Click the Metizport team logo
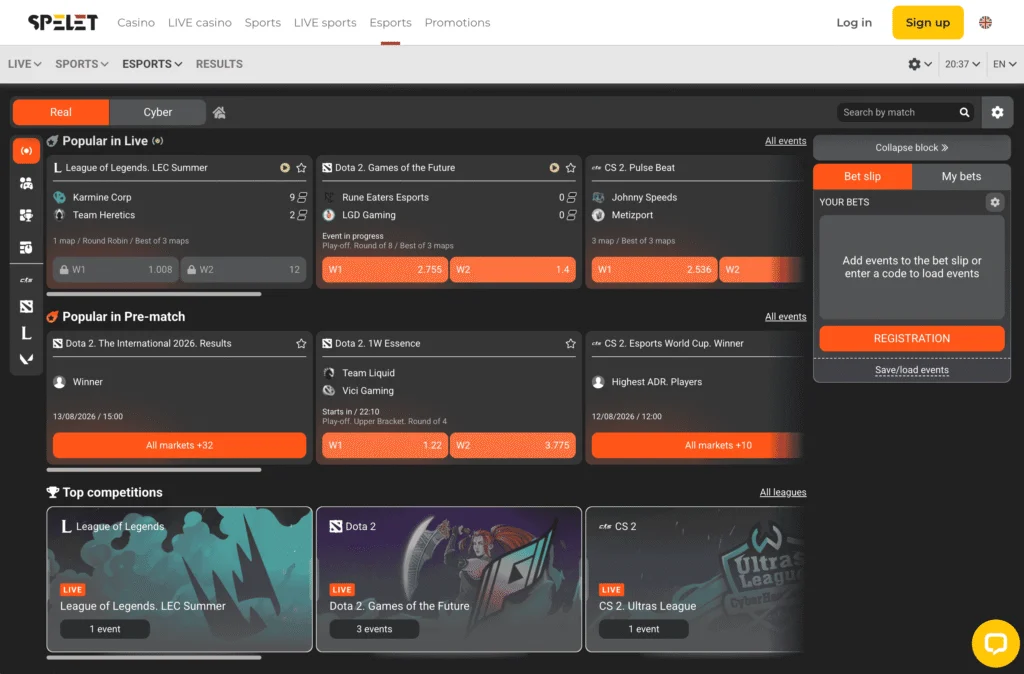The width and height of the screenshot is (1024, 674). pos(598,215)
